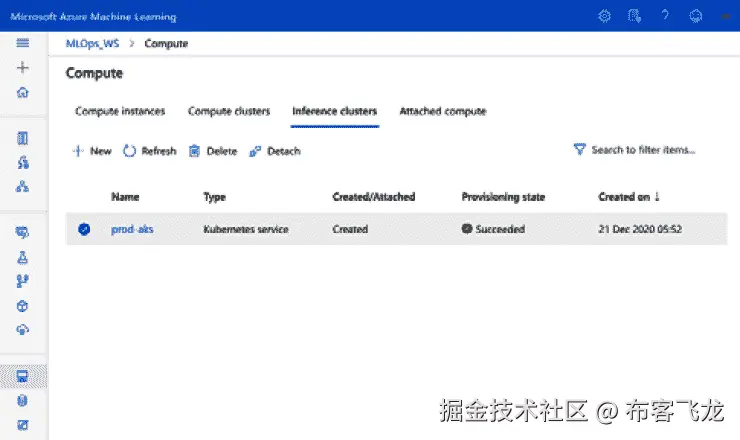The width and height of the screenshot is (740, 440).
Task: Open Endpoints cloud icon in sidebar
Action: pyautogui.click(x=23, y=330)
